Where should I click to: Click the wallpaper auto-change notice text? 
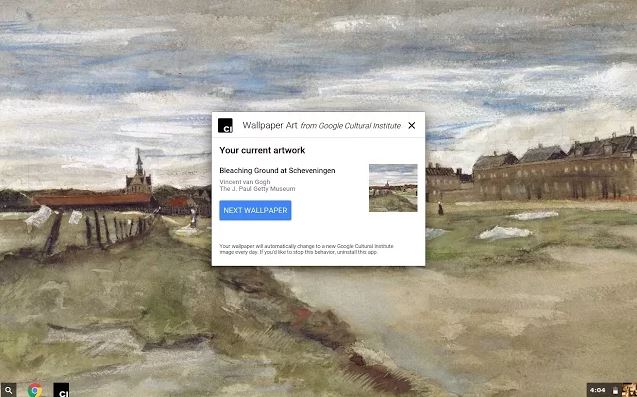pos(306,249)
